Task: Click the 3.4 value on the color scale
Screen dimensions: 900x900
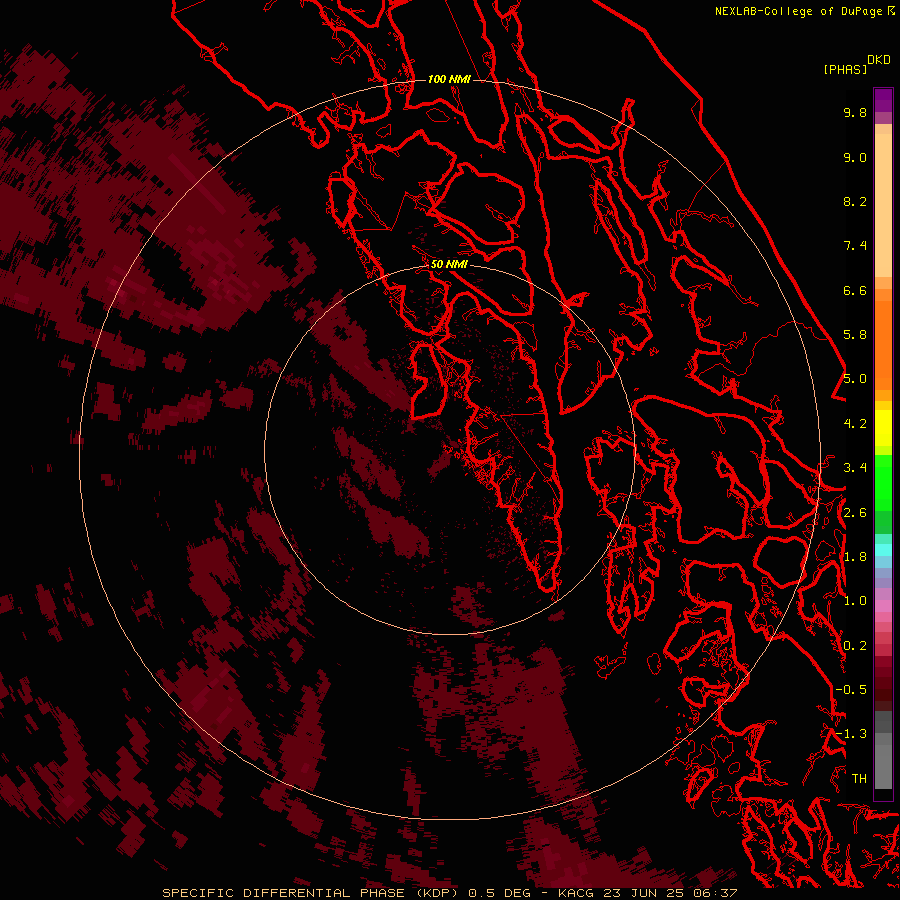Action: pyautogui.click(x=855, y=468)
